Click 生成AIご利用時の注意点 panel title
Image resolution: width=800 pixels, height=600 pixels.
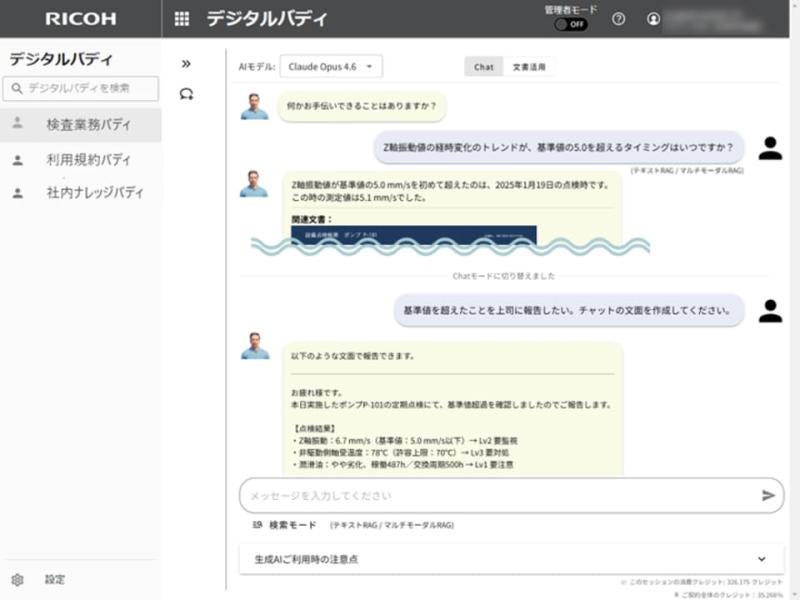[306, 559]
